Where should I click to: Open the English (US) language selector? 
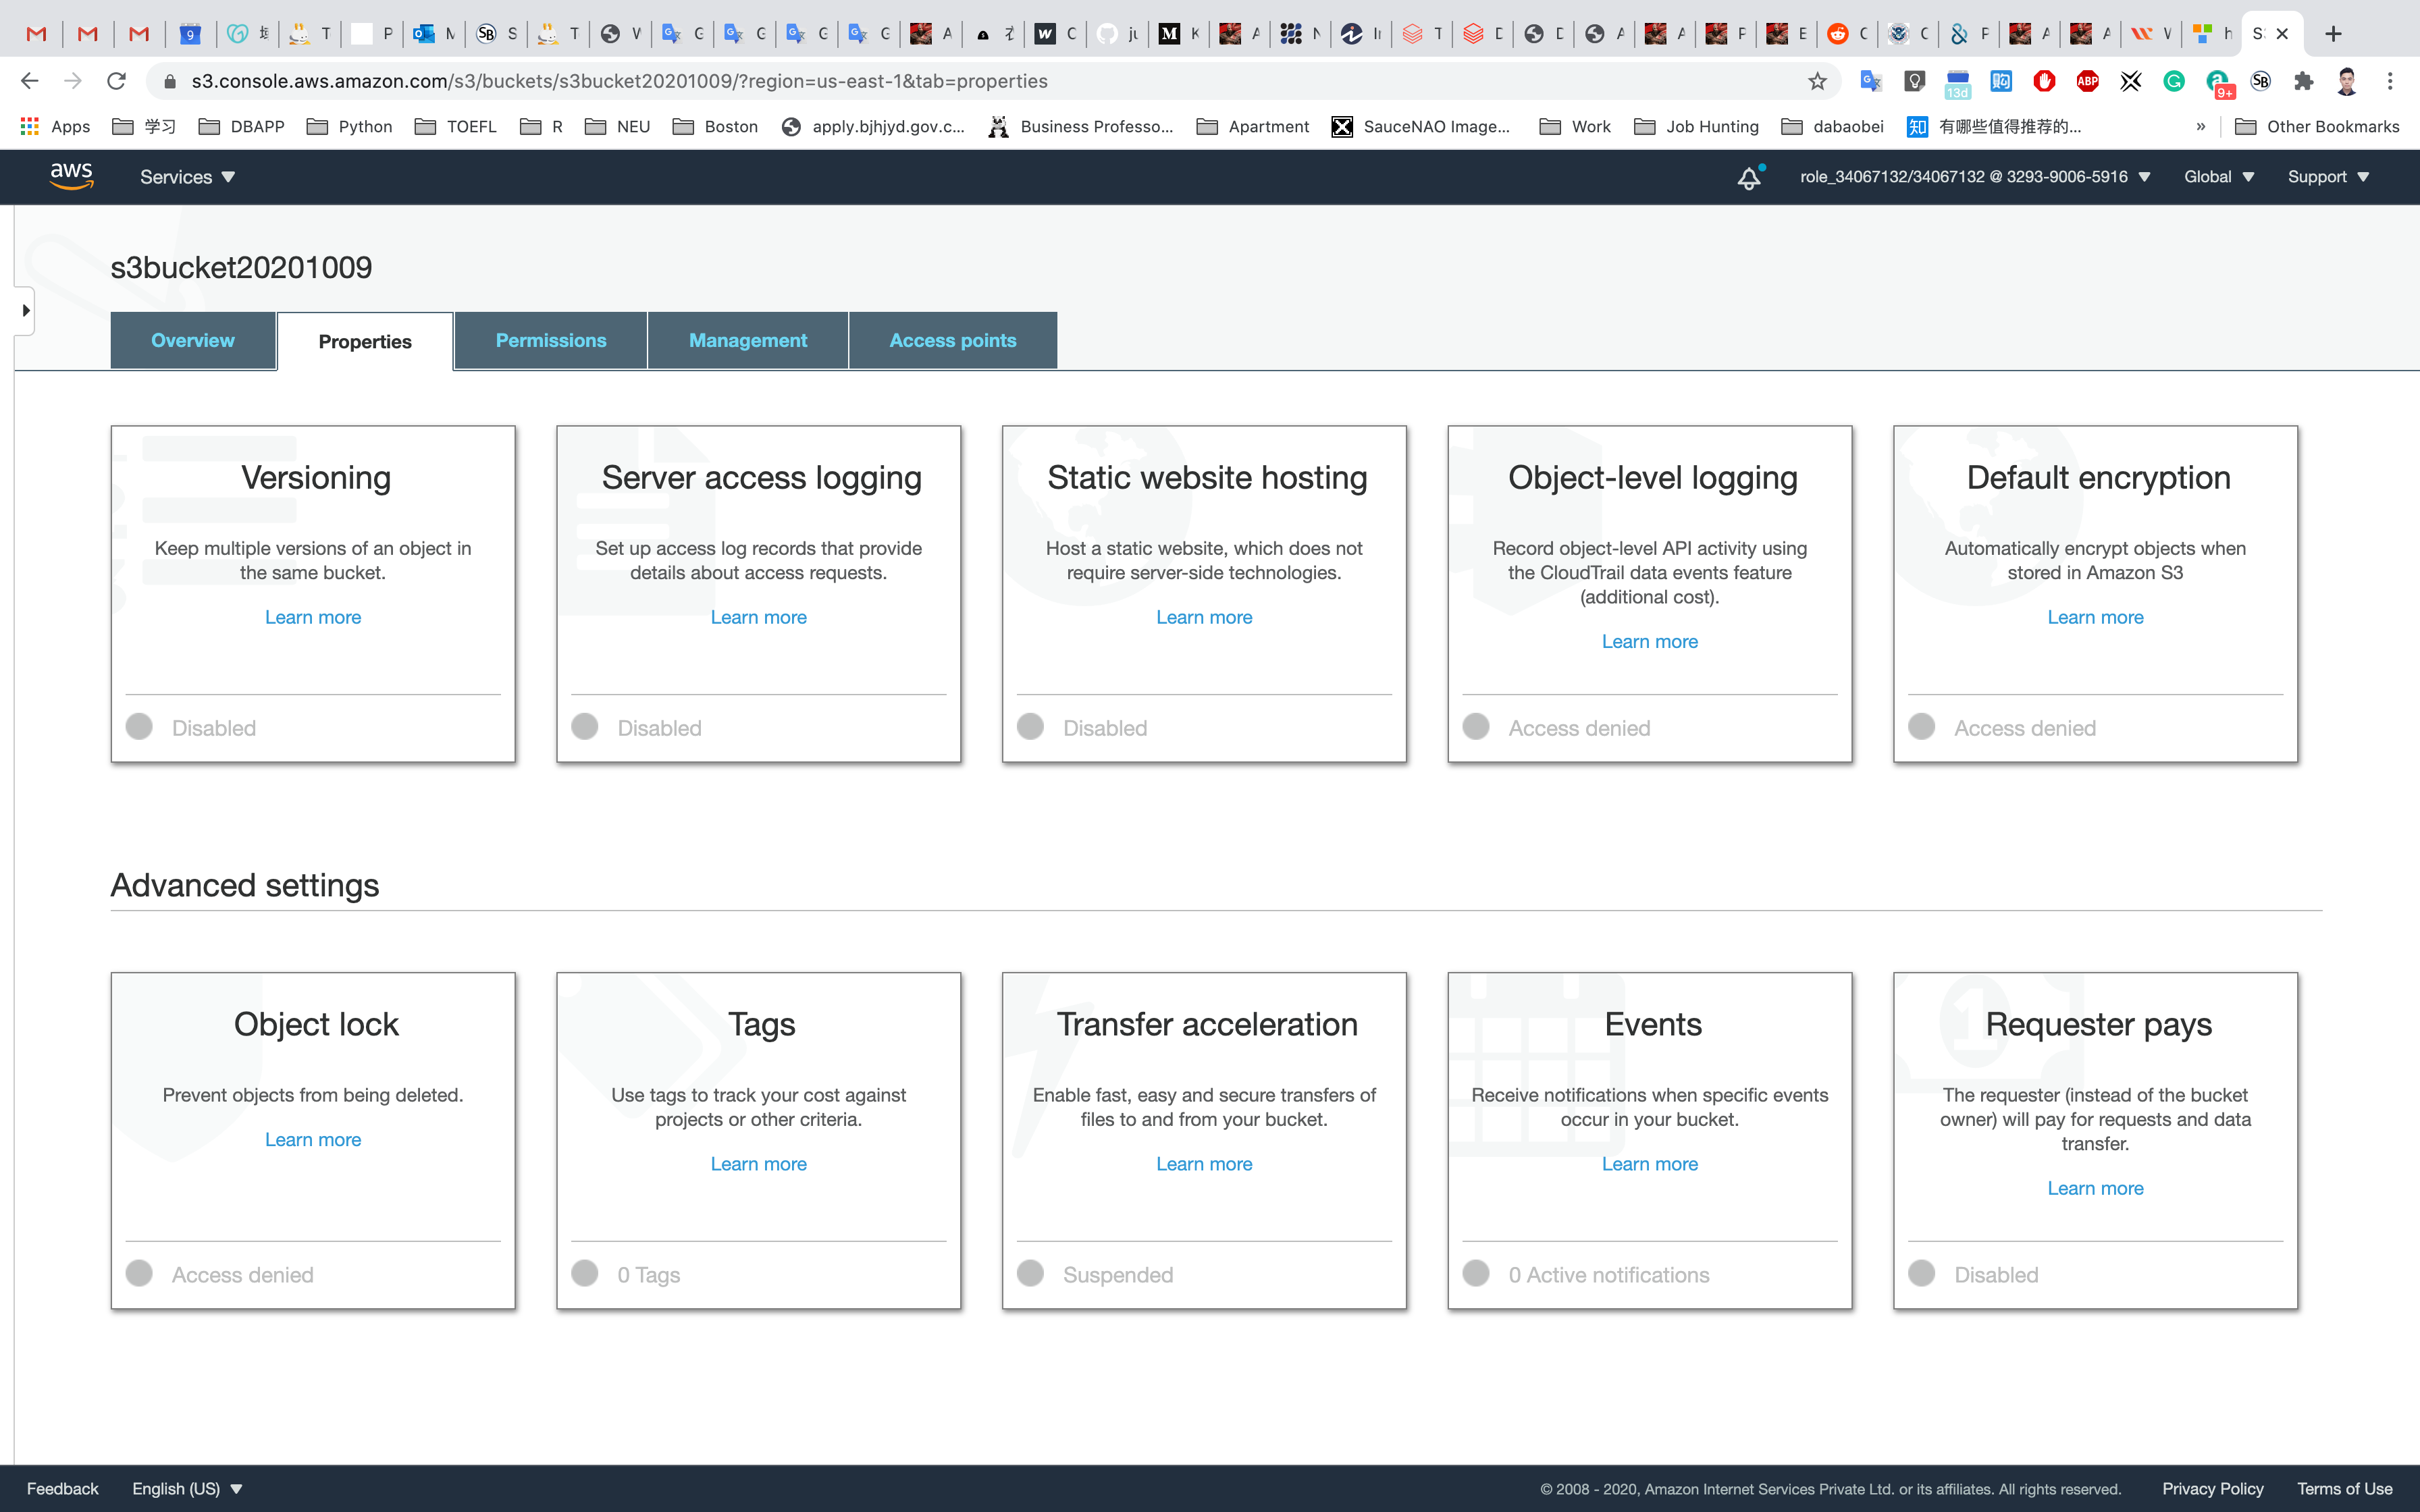[187, 1488]
